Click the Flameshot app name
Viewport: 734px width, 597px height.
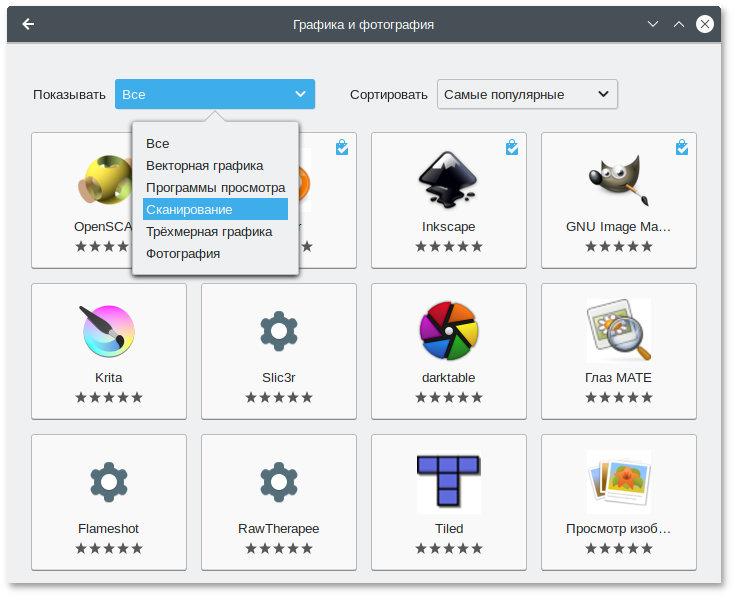[x=109, y=529]
